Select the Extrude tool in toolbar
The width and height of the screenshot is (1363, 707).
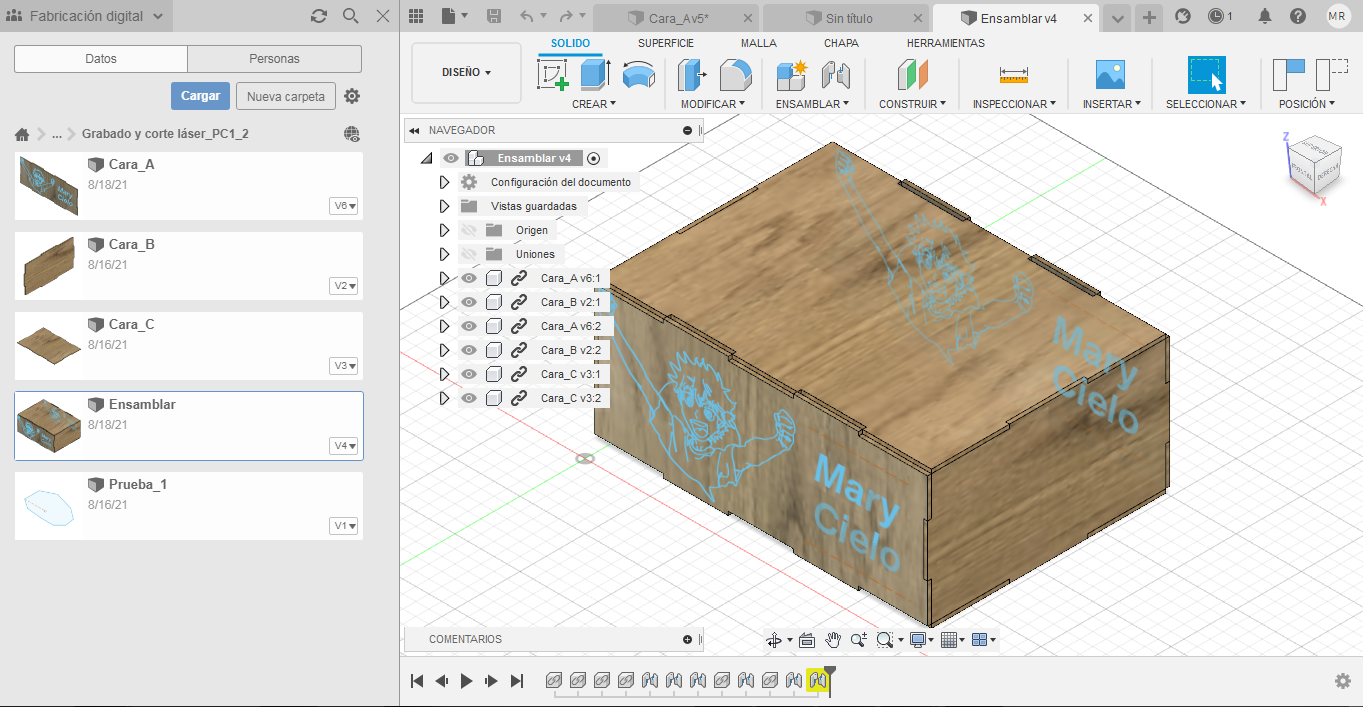[595, 75]
